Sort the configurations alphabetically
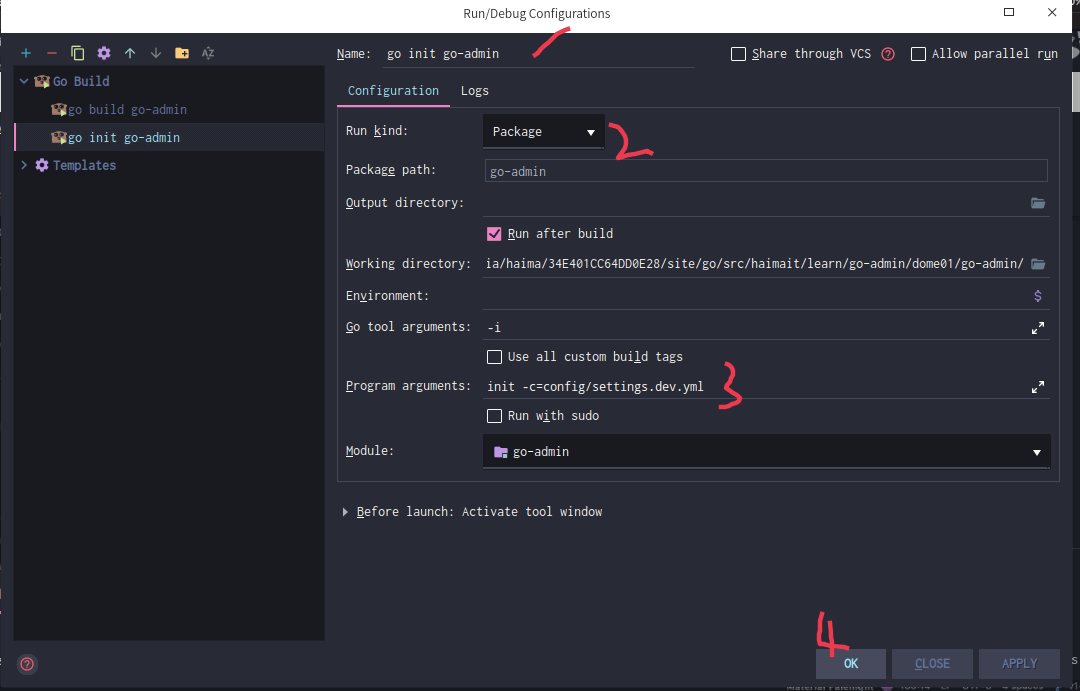 point(208,53)
